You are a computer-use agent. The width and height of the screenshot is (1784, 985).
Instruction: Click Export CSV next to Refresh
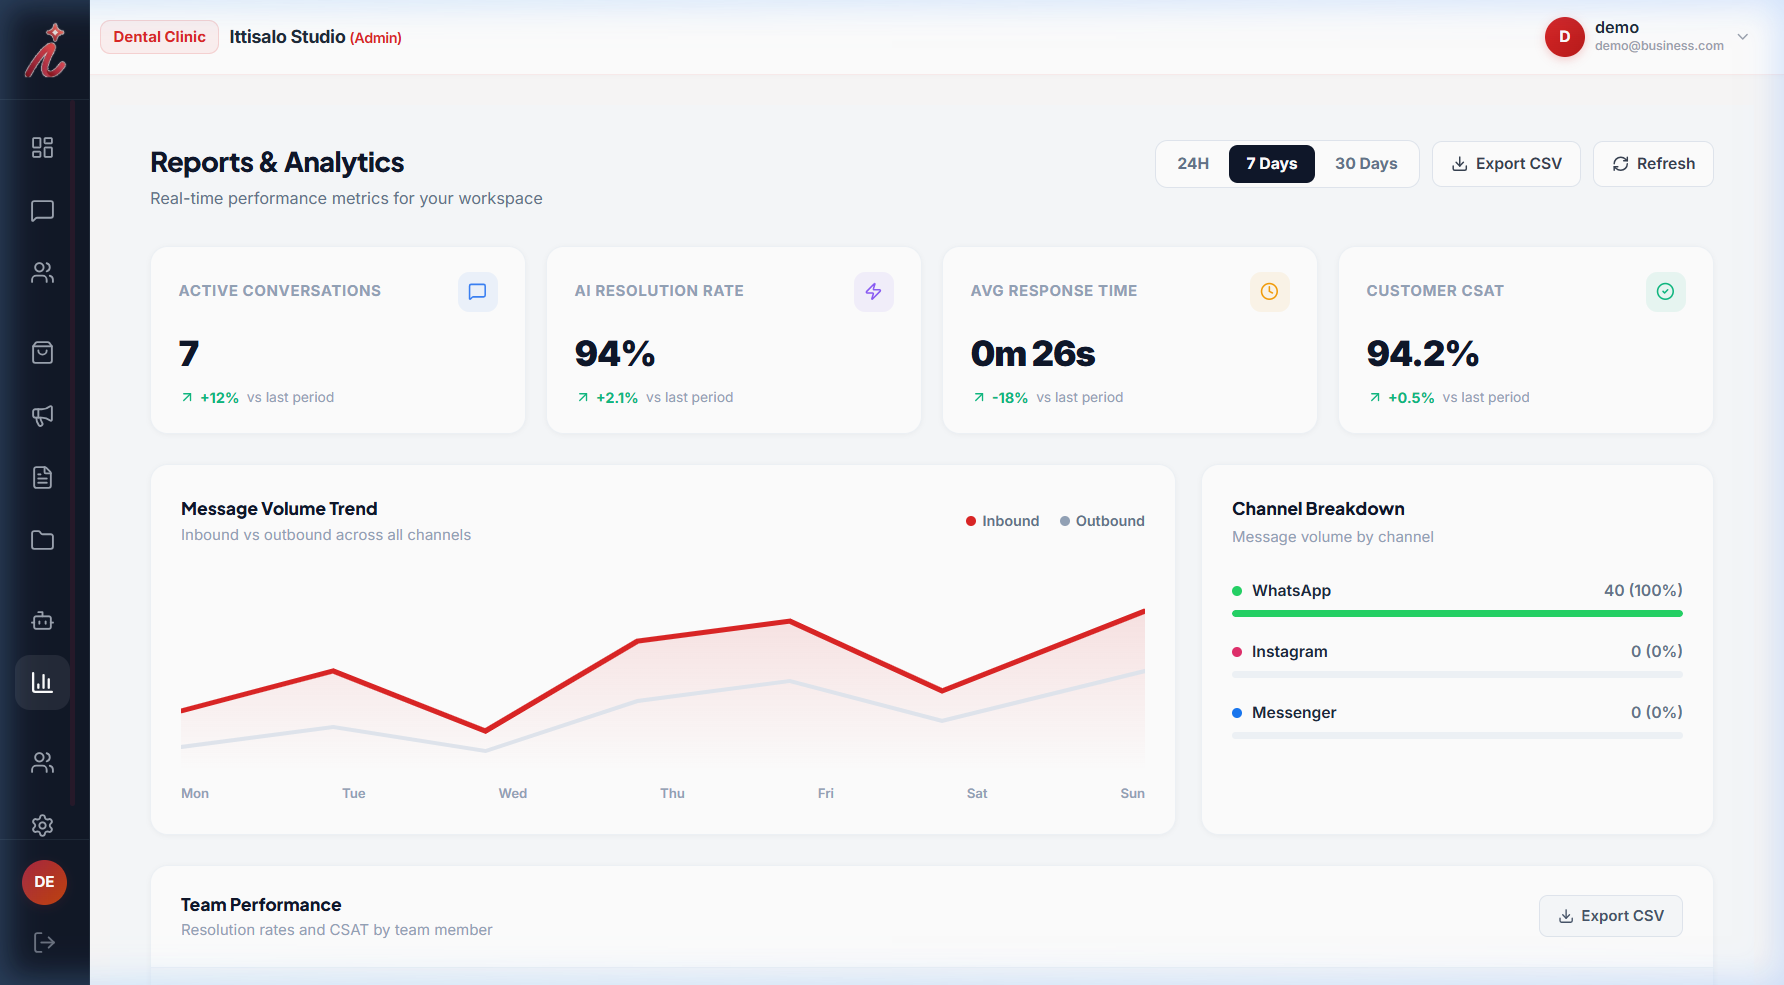(x=1507, y=164)
